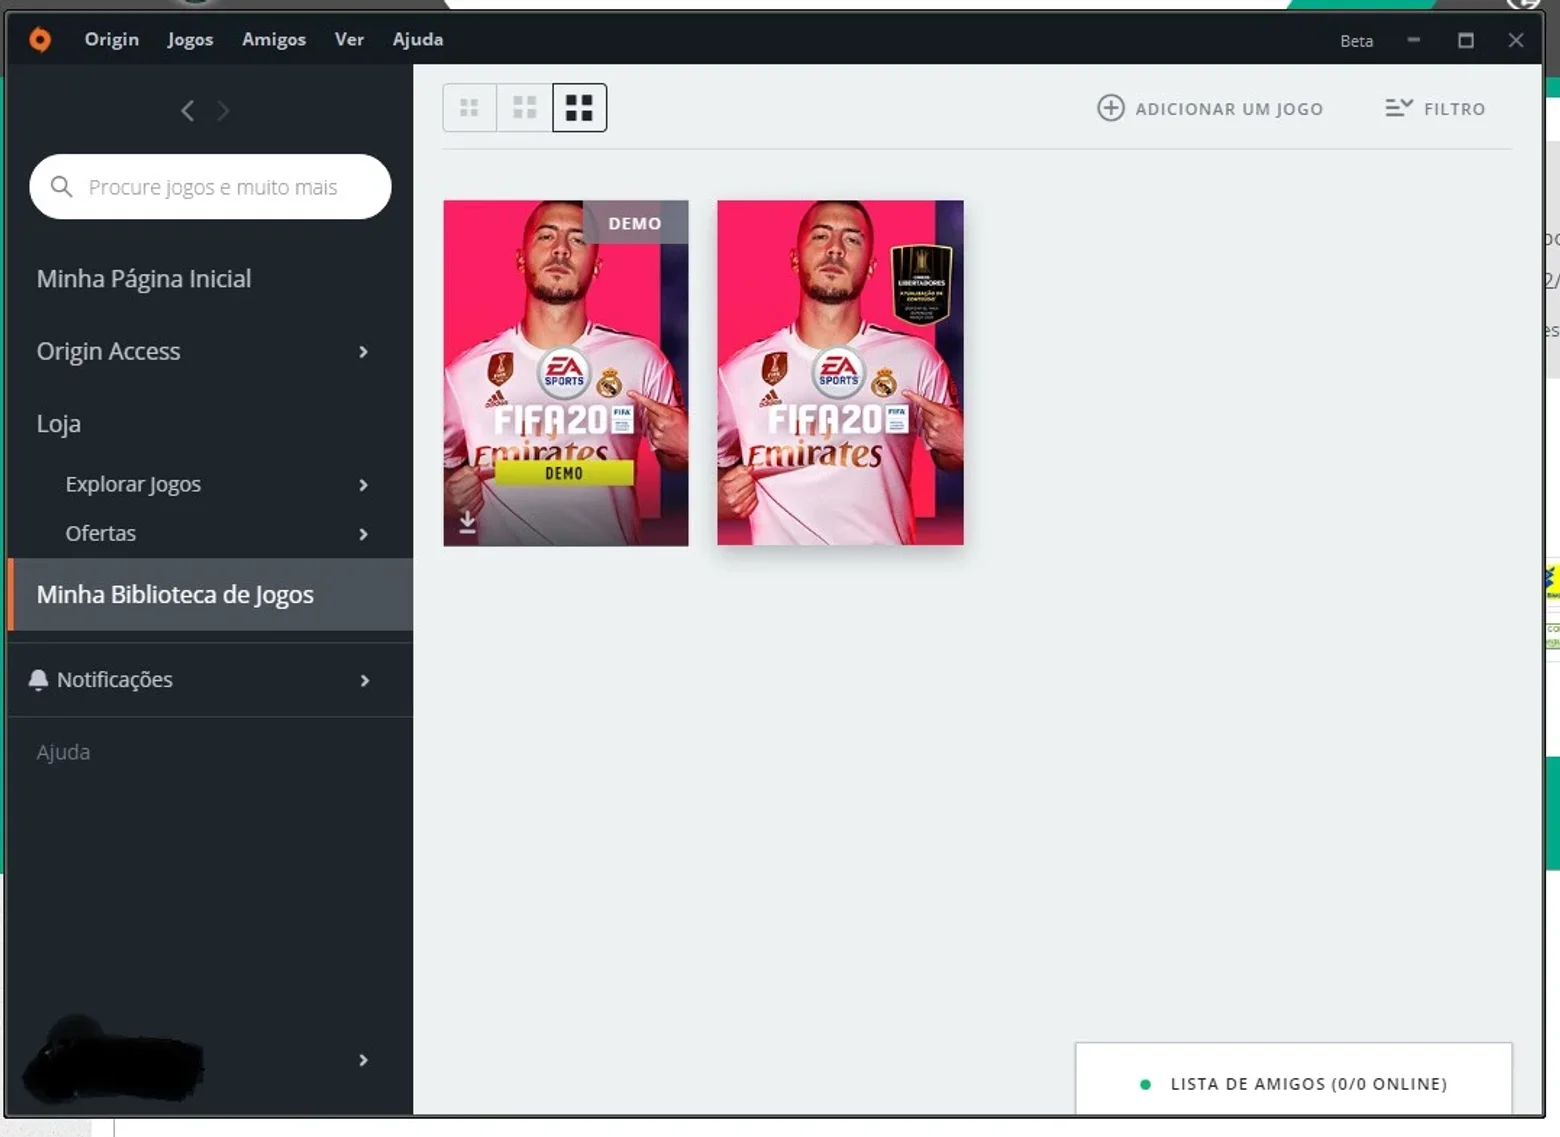Open Explorar Jogos in the sidebar
The height and width of the screenshot is (1137, 1560).
click(x=133, y=484)
